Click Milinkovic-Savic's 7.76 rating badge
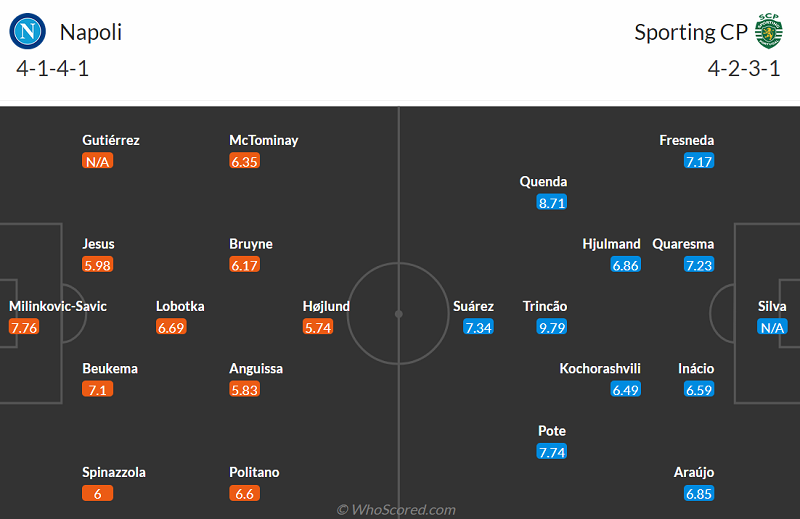800x519 pixels. click(24, 327)
